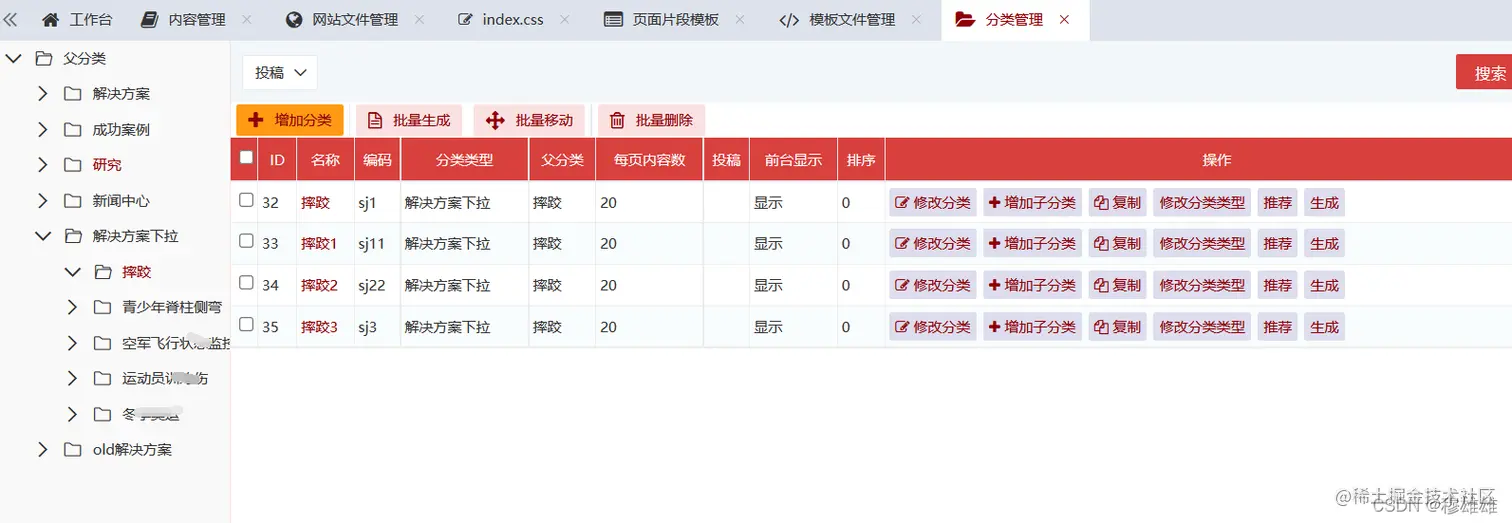Click the 前台显示 column header
The width and height of the screenshot is (1512, 523).
click(793, 160)
